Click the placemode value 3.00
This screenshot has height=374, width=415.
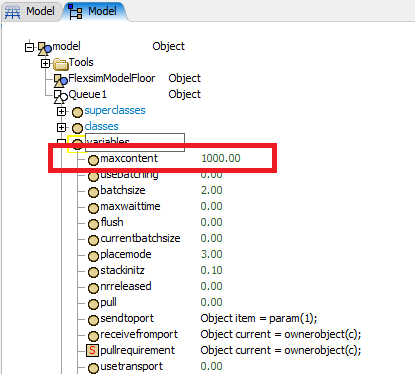211,254
